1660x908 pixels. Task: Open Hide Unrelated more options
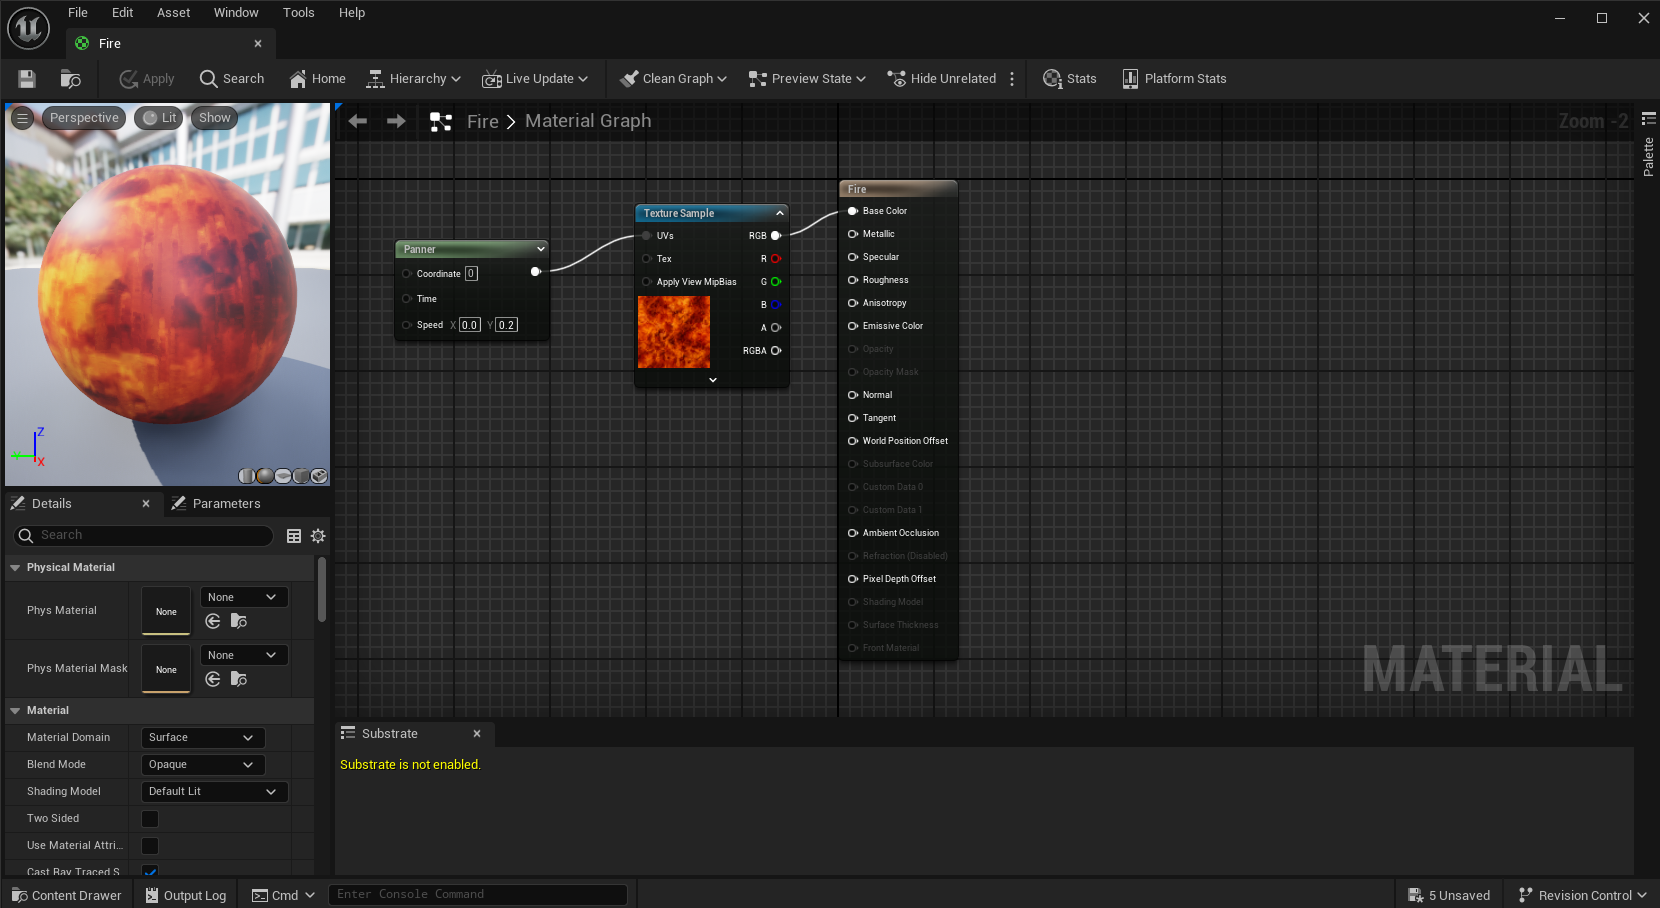coord(1012,79)
